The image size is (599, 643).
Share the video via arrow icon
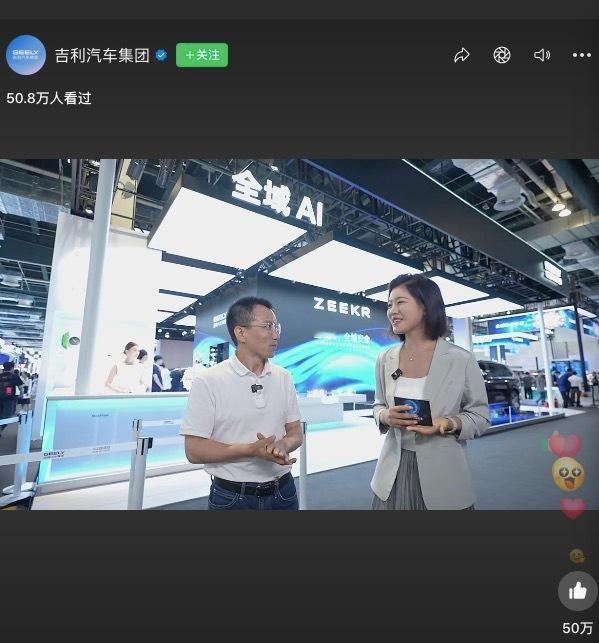coord(462,55)
